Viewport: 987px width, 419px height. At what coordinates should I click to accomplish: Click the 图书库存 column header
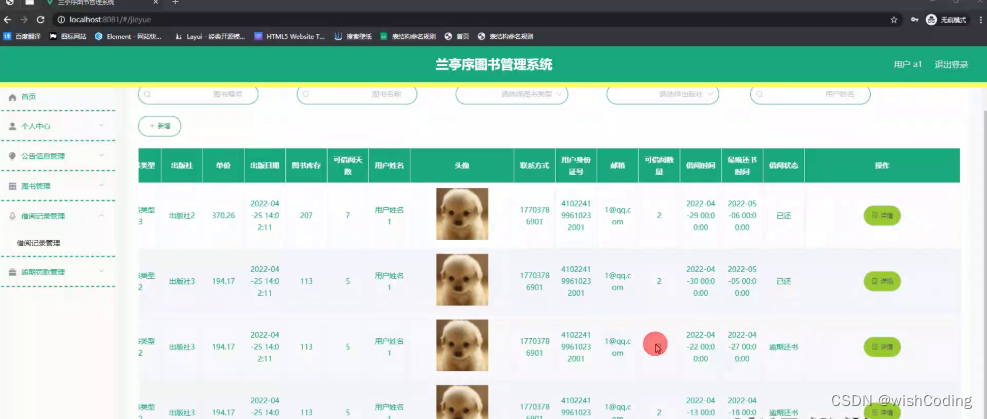(x=306, y=166)
